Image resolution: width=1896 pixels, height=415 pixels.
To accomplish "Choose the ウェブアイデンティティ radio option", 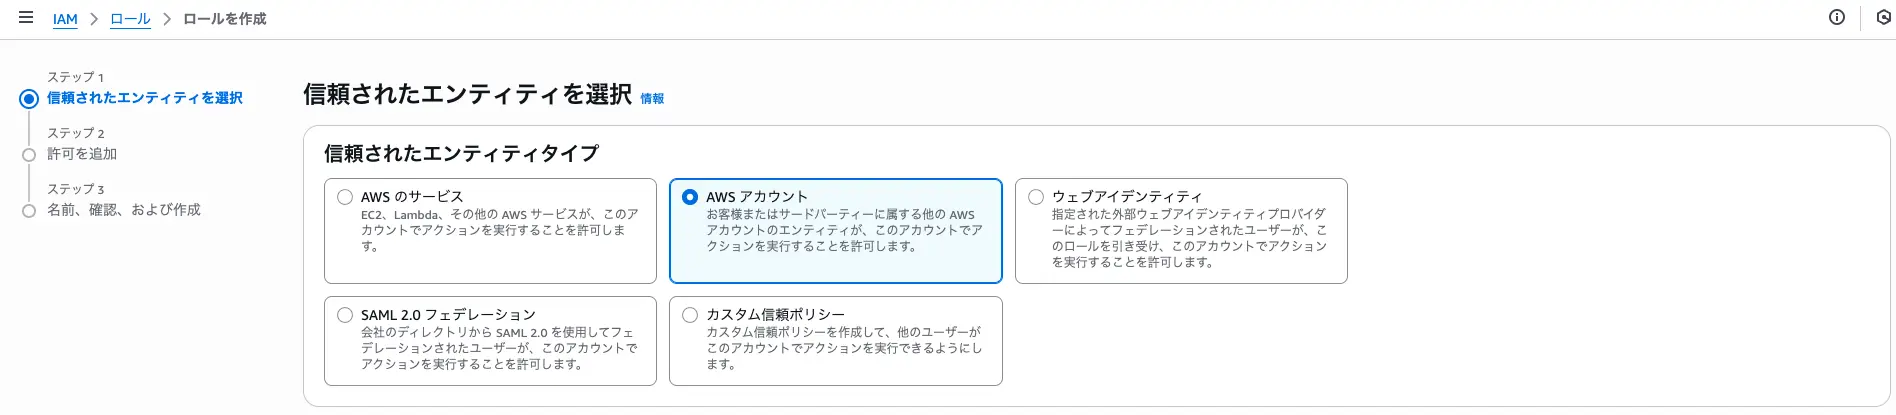I will [x=1036, y=197].
